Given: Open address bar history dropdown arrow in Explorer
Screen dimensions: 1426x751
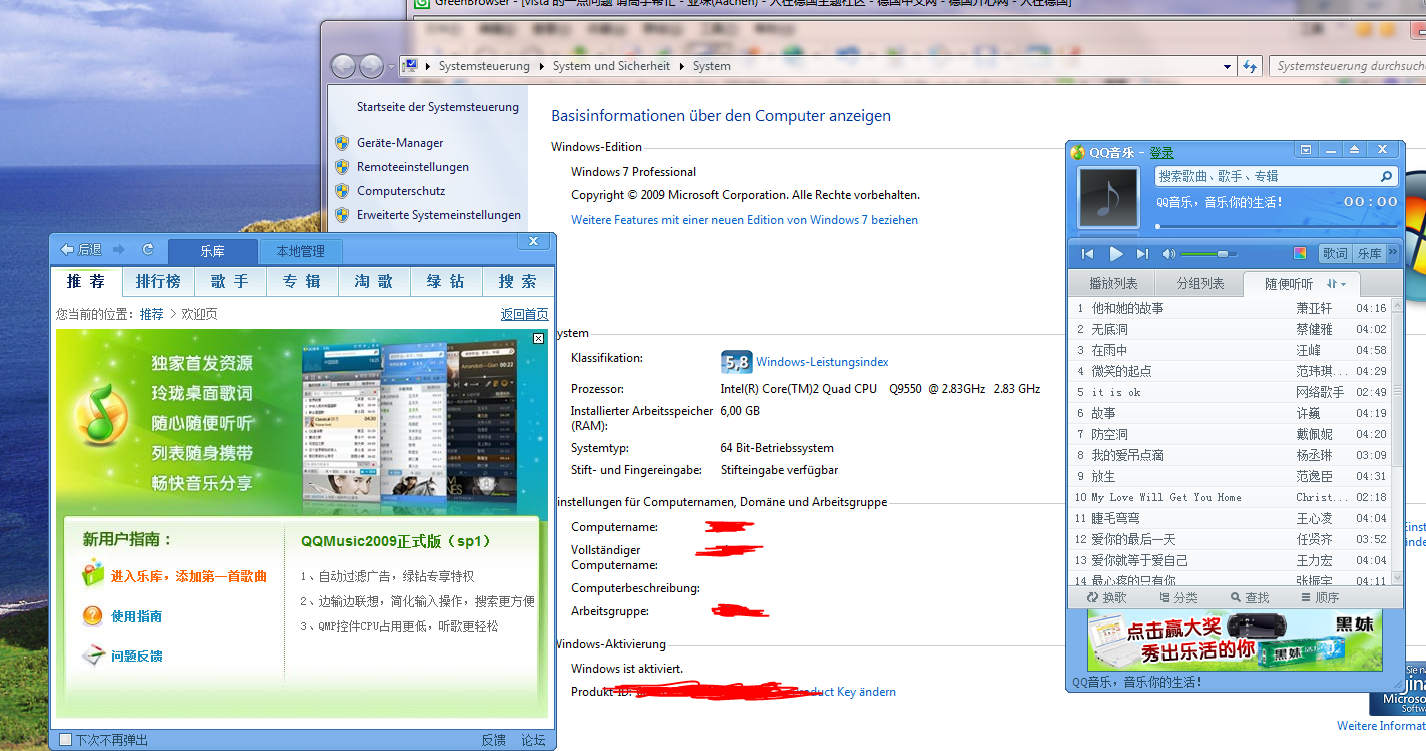Looking at the screenshot, I should click(x=1228, y=66).
